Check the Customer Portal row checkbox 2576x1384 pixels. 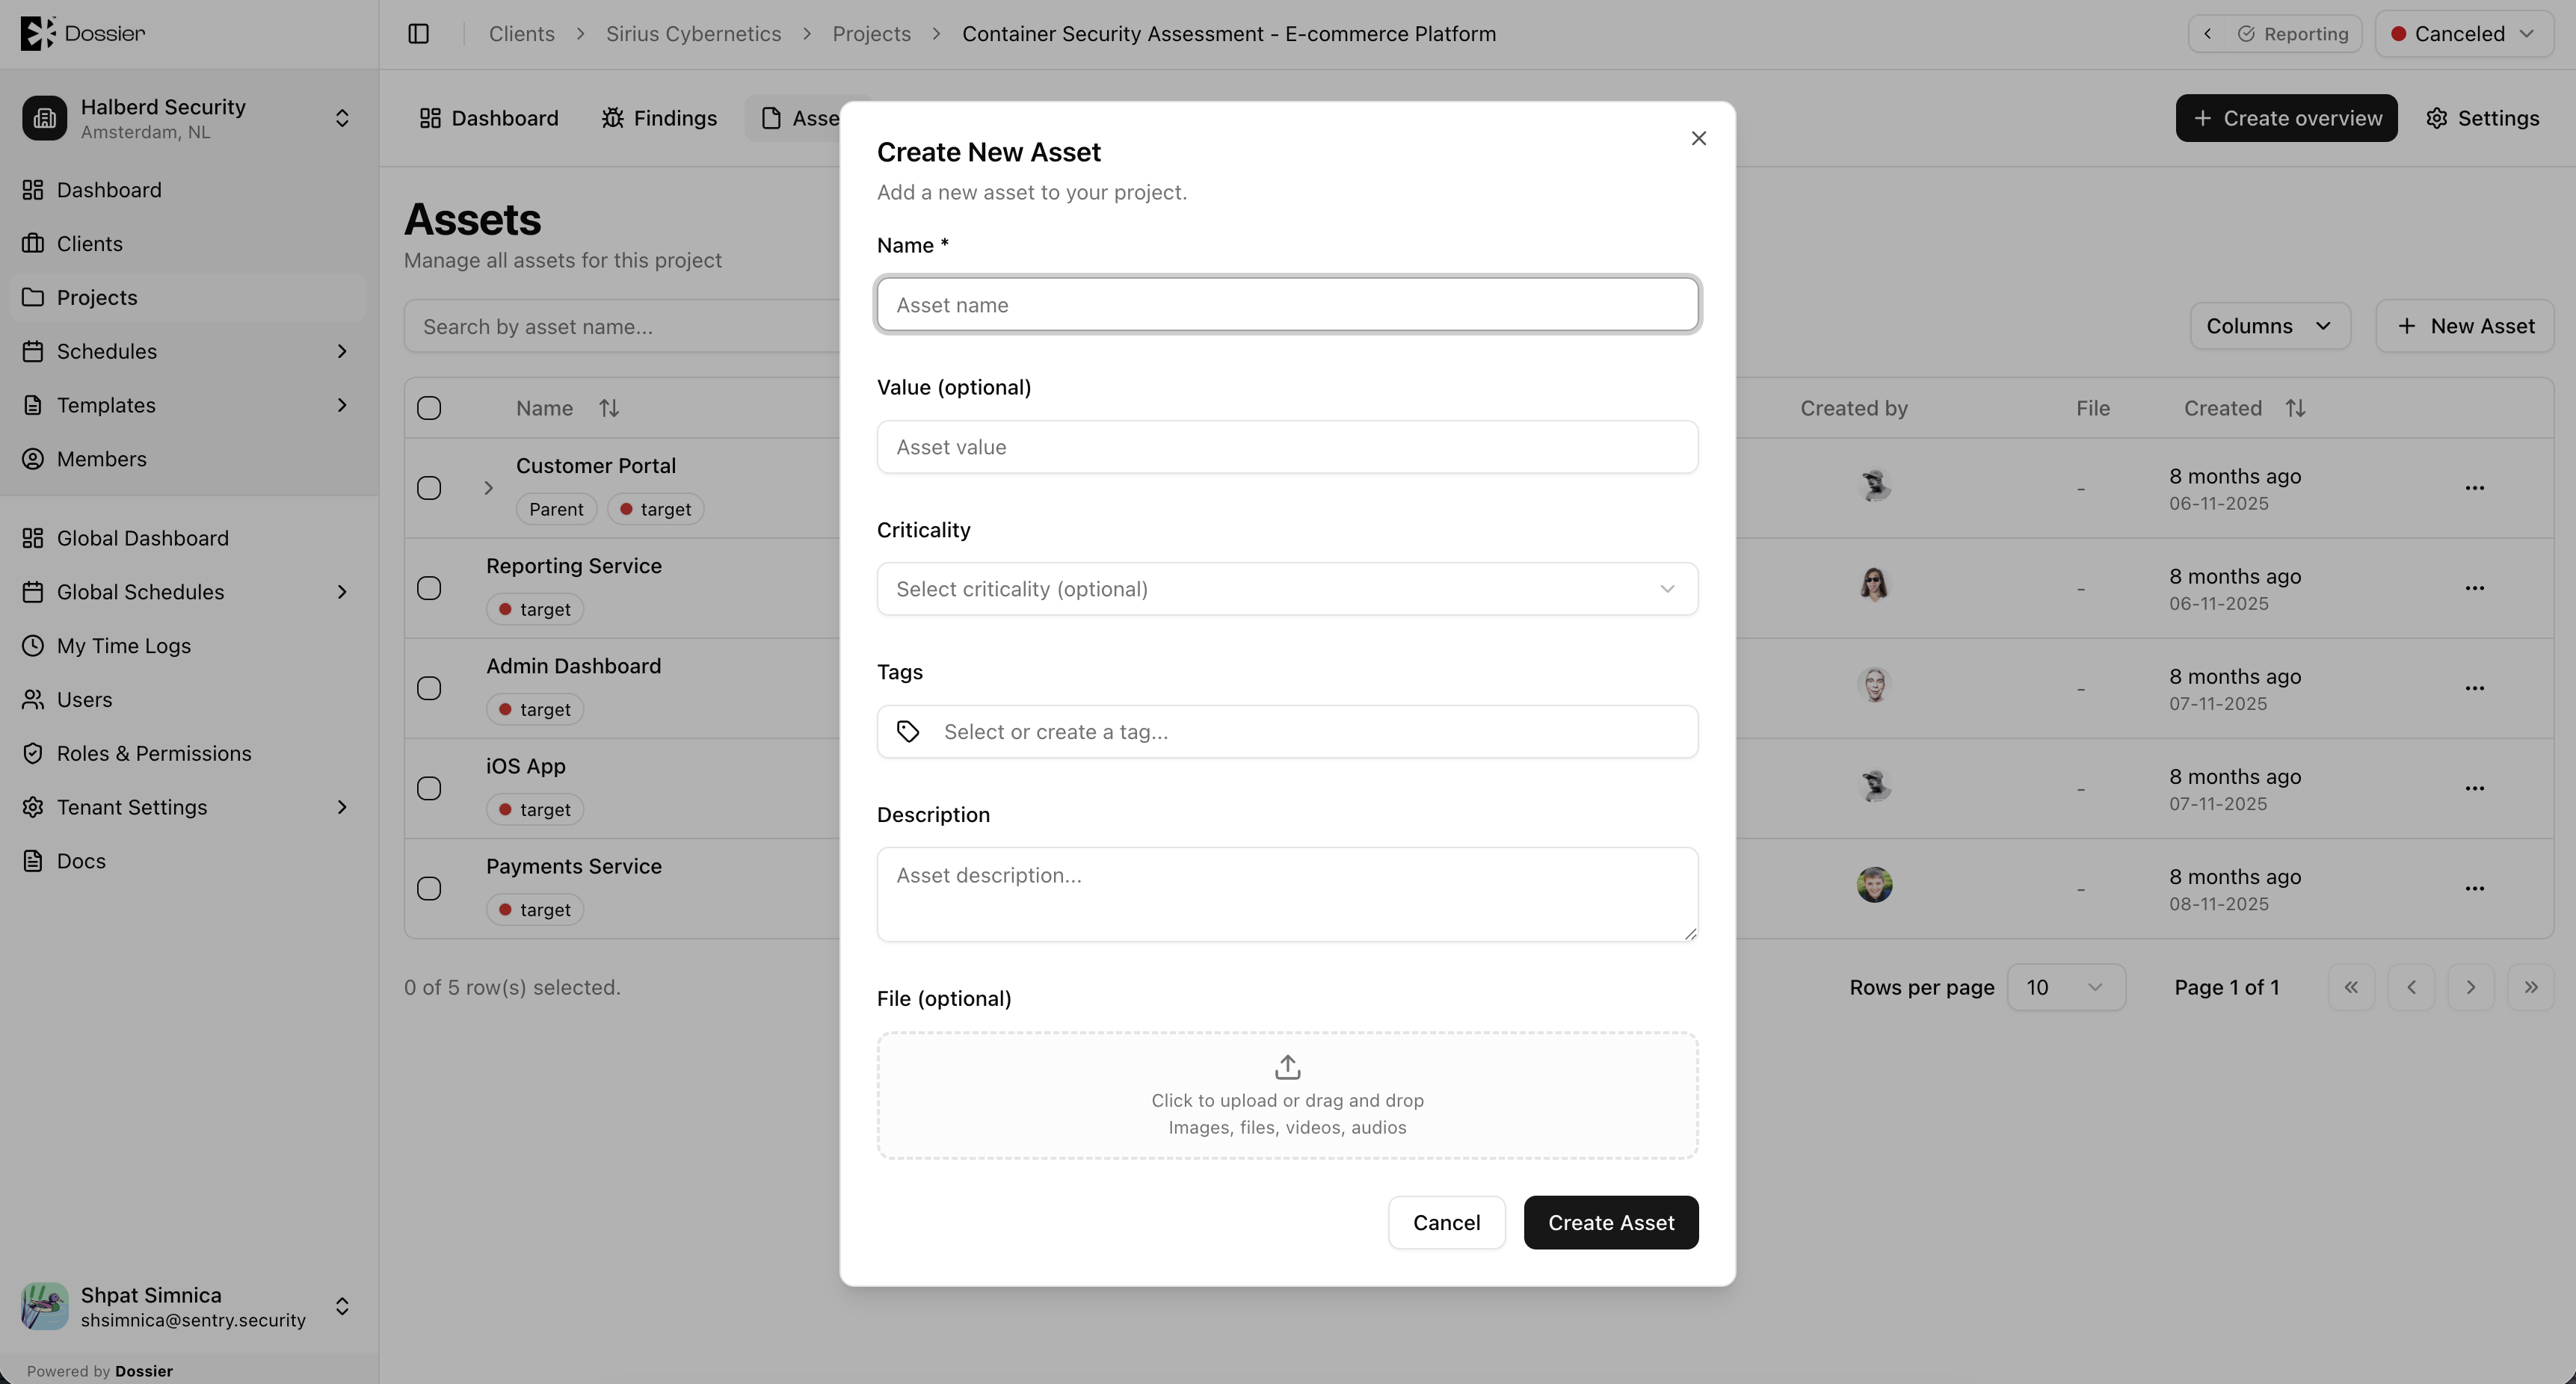pyautogui.click(x=429, y=488)
